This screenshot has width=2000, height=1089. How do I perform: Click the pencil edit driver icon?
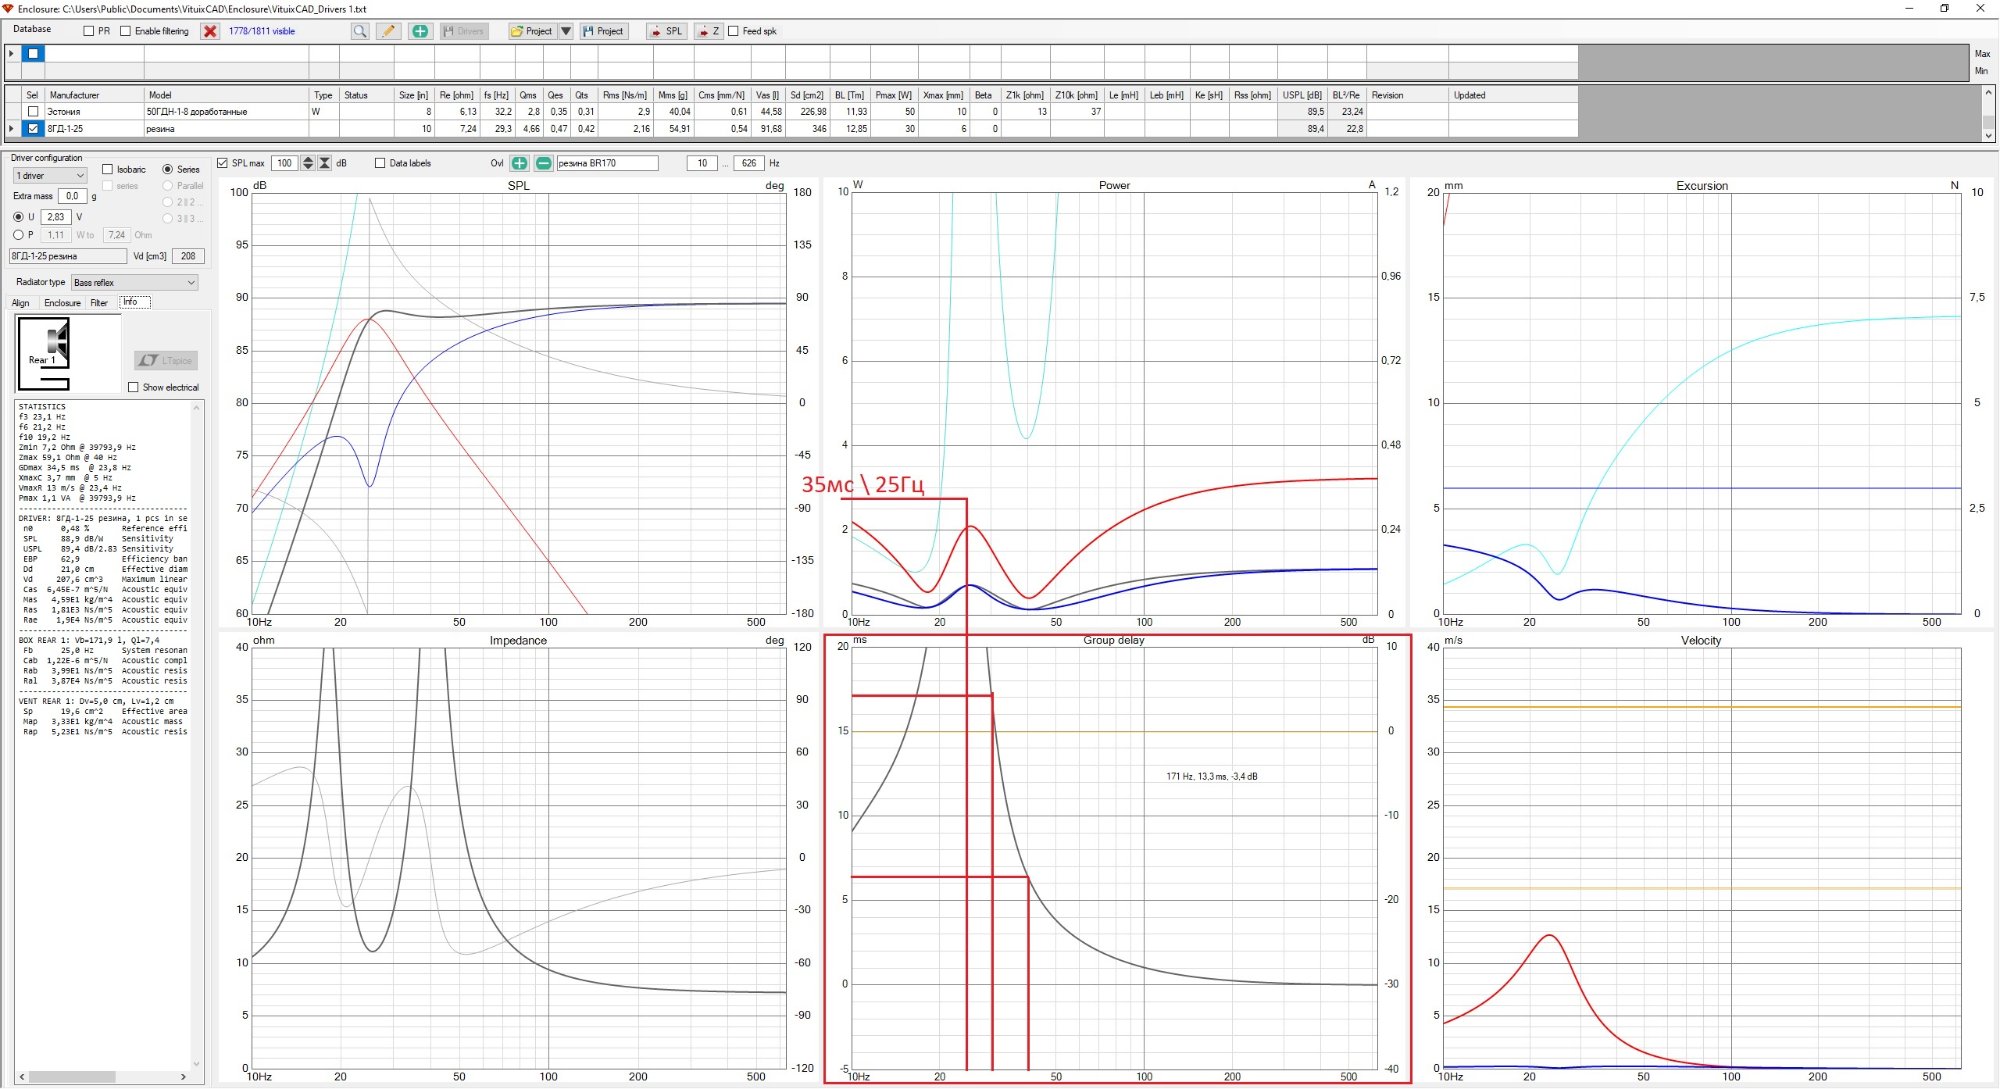389,31
